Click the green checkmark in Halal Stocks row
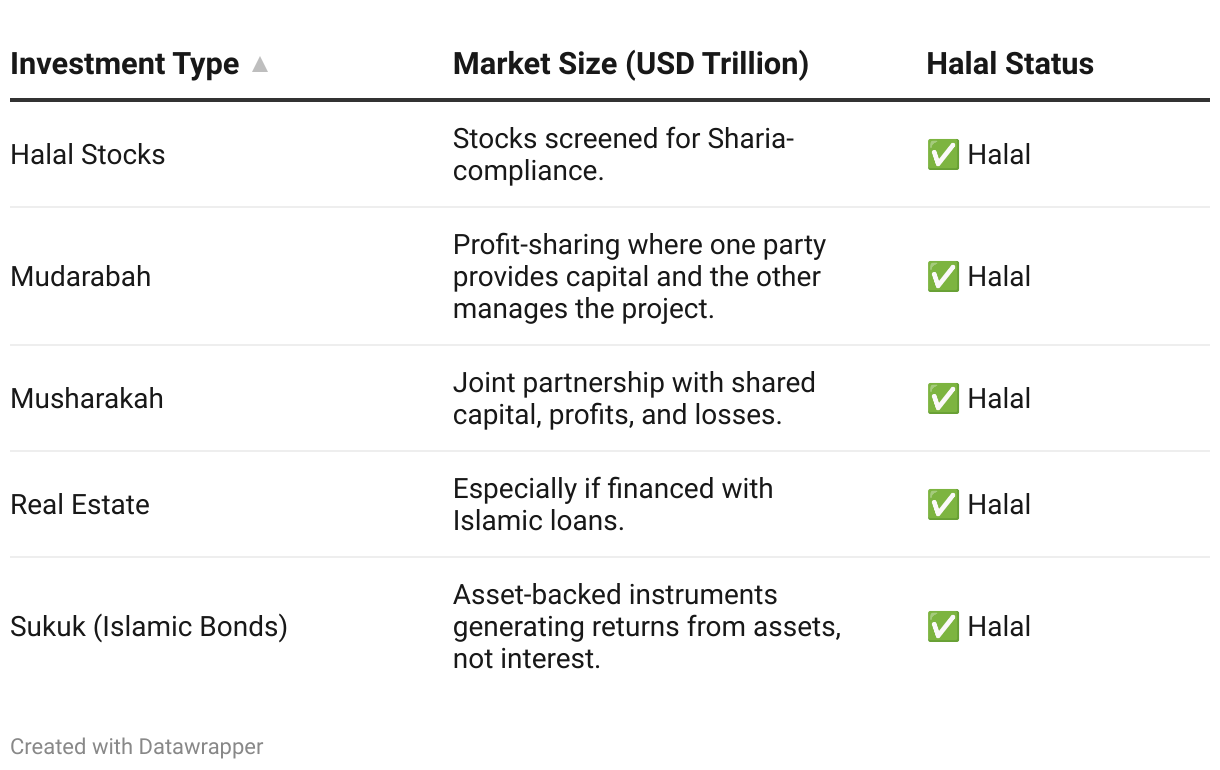Image resolution: width=1220 pixels, height=770 pixels. coord(943,155)
